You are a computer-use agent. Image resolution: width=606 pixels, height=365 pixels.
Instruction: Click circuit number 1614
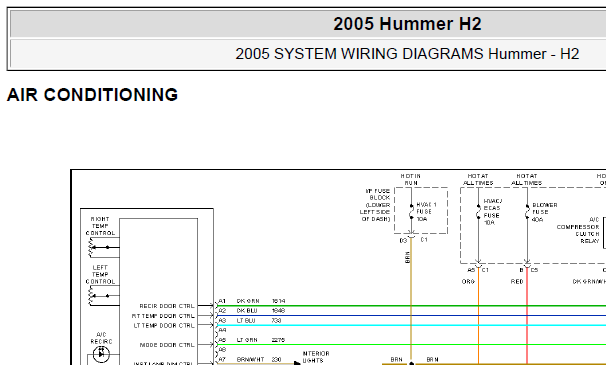[278, 301]
